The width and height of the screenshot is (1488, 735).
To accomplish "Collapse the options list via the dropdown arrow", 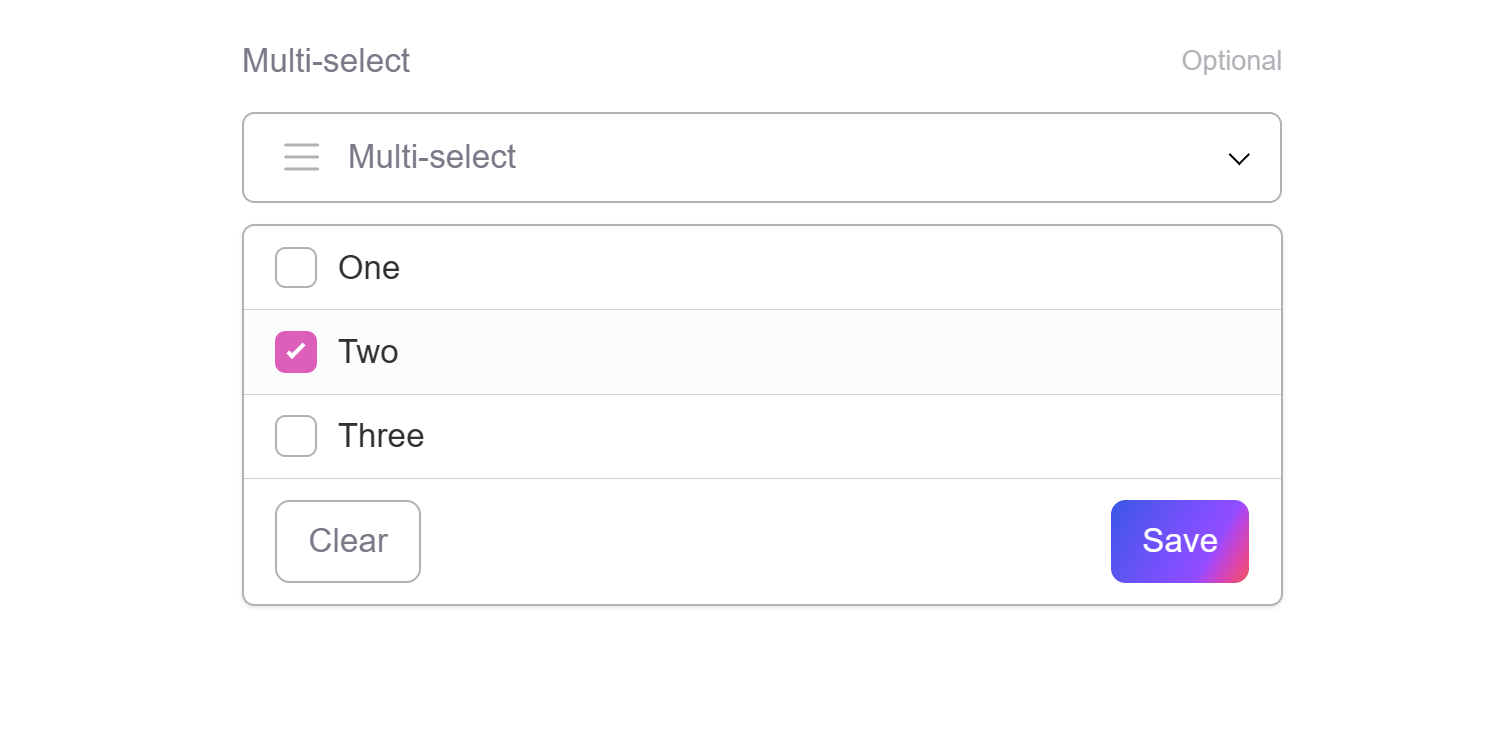I will tap(1239, 158).
